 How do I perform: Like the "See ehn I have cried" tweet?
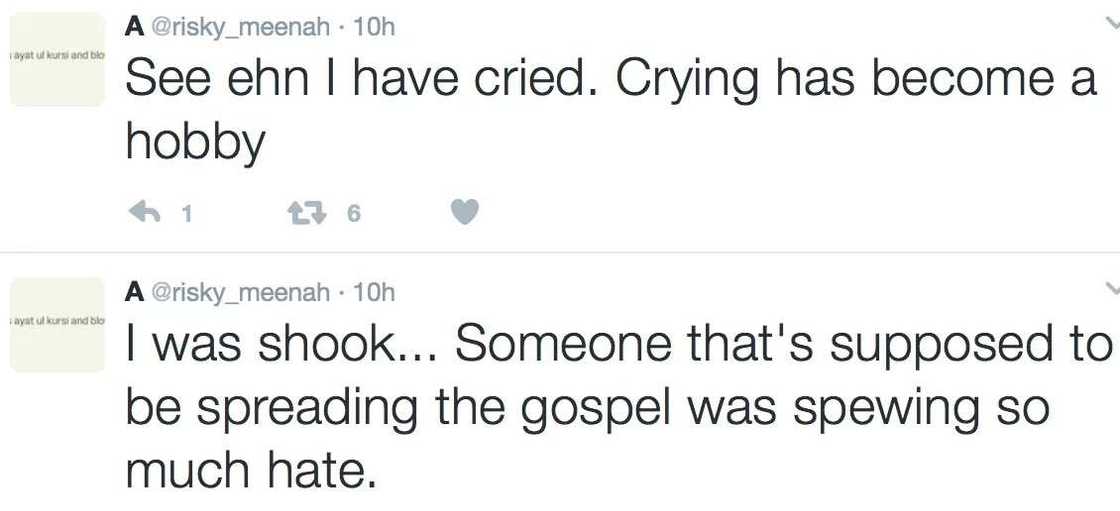click(465, 212)
